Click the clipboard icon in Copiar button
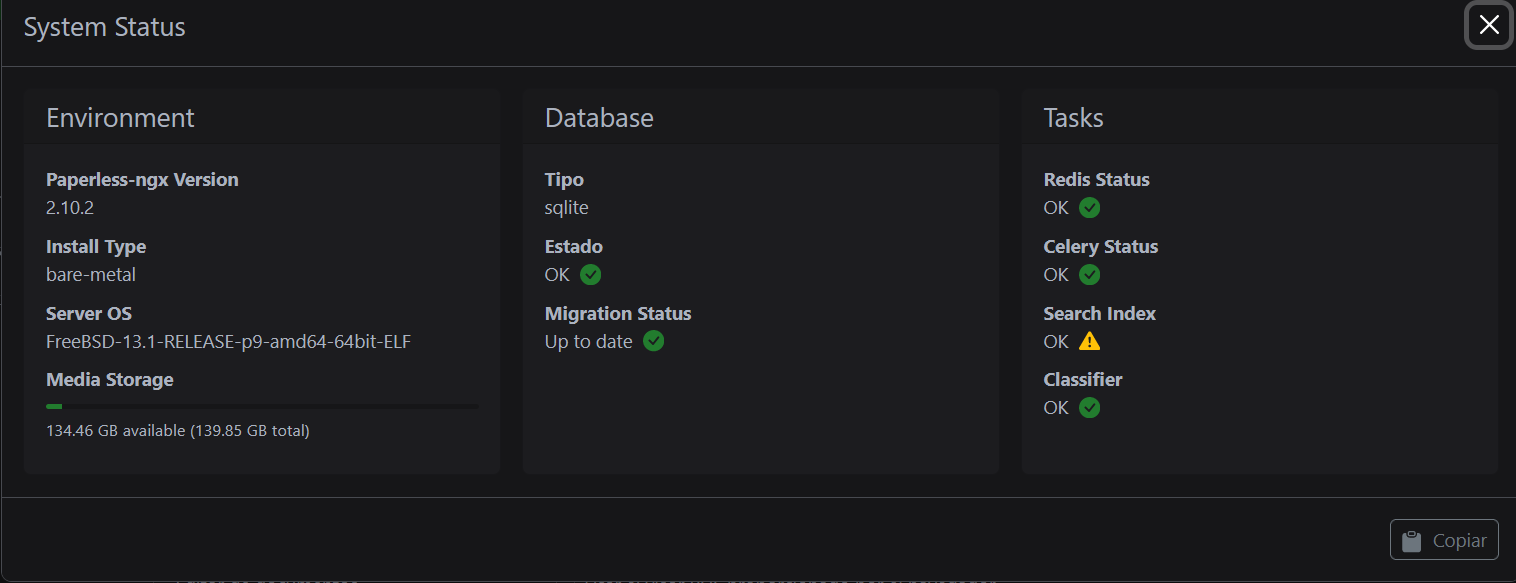The image size is (1516, 583). (x=1412, y=541)
